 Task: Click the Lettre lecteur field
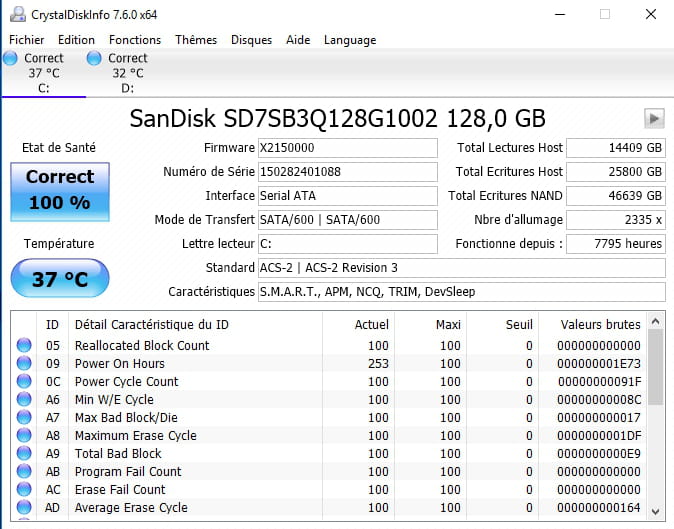(x=348, y=244)
